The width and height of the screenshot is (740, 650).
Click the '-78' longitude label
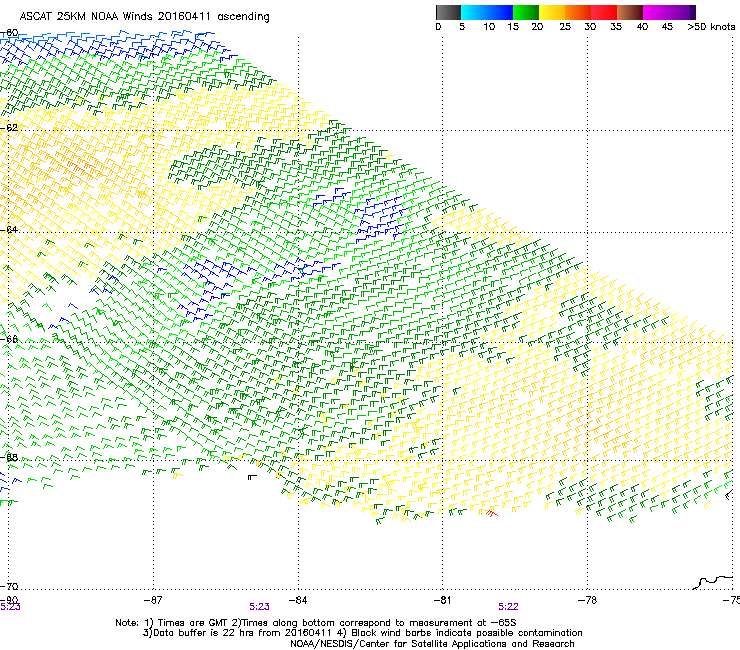[x=587, y=600]
